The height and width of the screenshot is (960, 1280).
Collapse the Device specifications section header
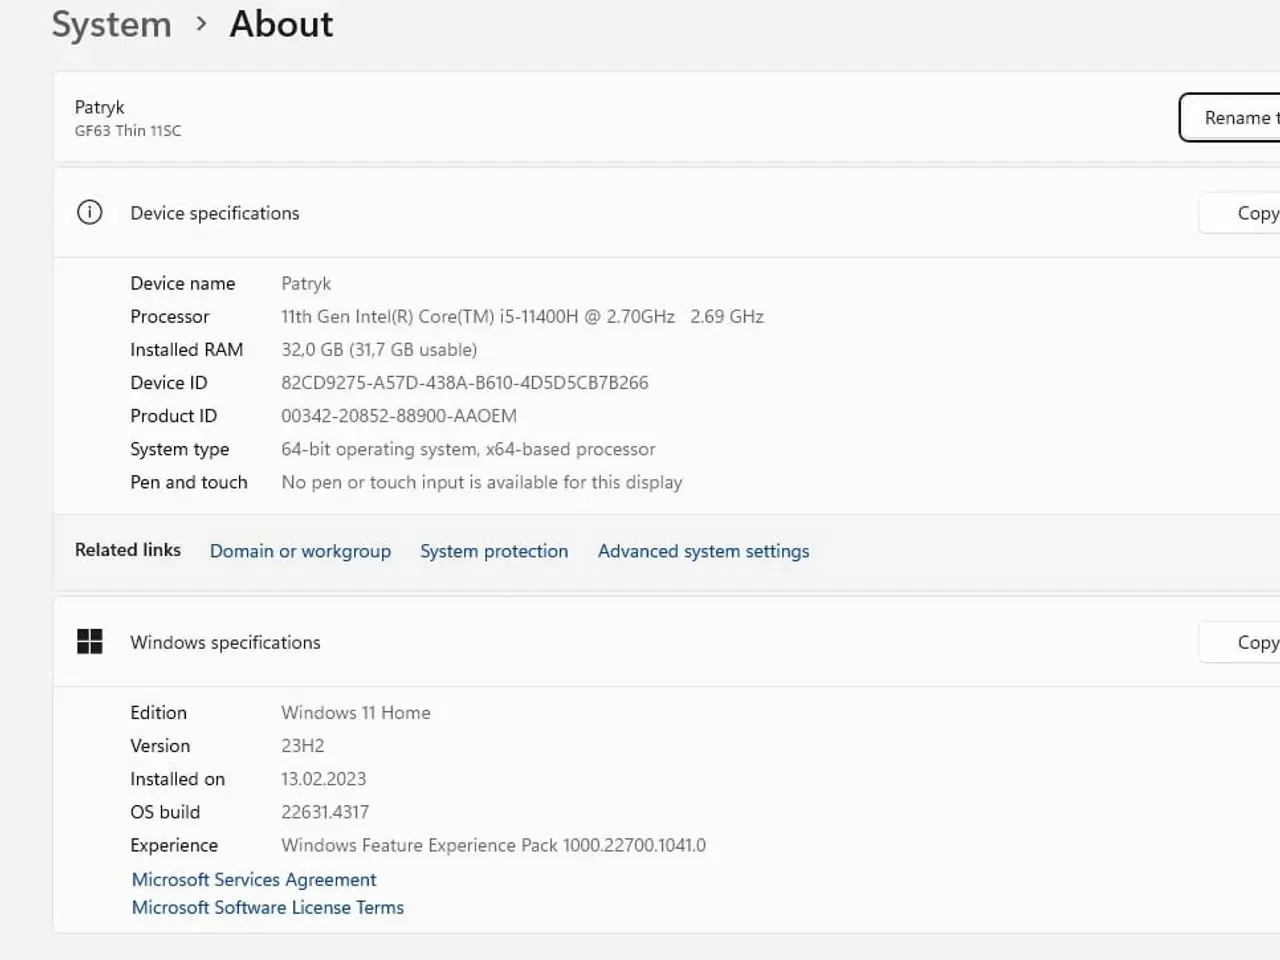(666, 213)
